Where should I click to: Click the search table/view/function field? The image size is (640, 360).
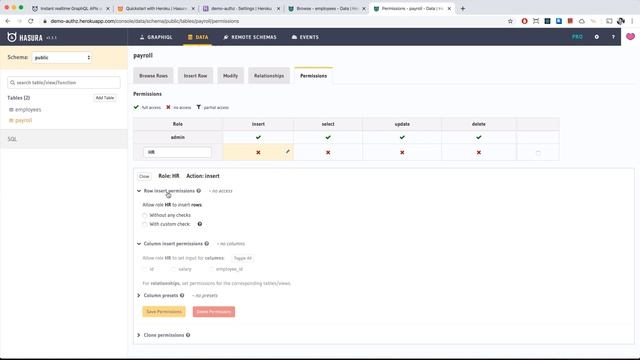click(x=64, y=82)
